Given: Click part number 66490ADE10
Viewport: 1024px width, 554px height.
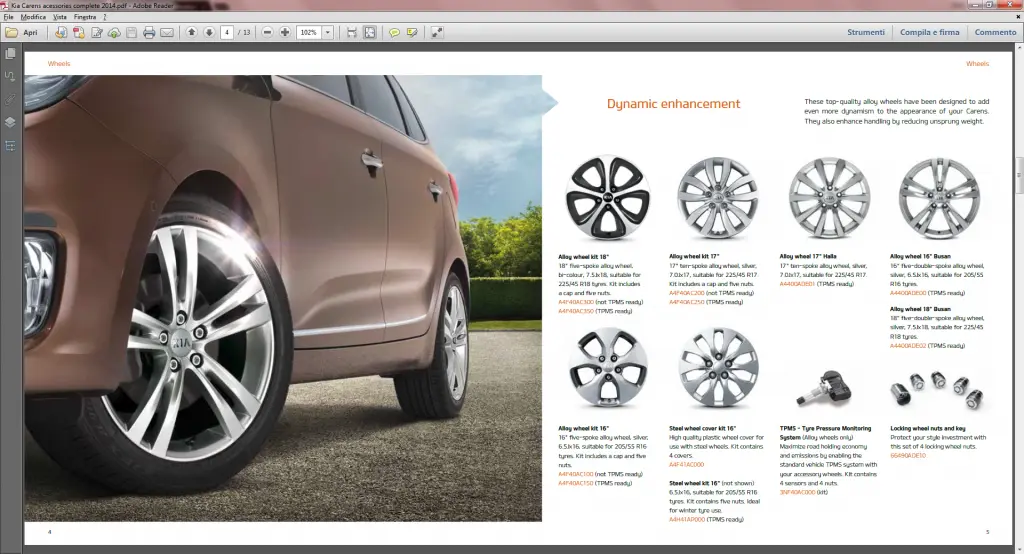Looking at the screenshot, I should point(908,456).
